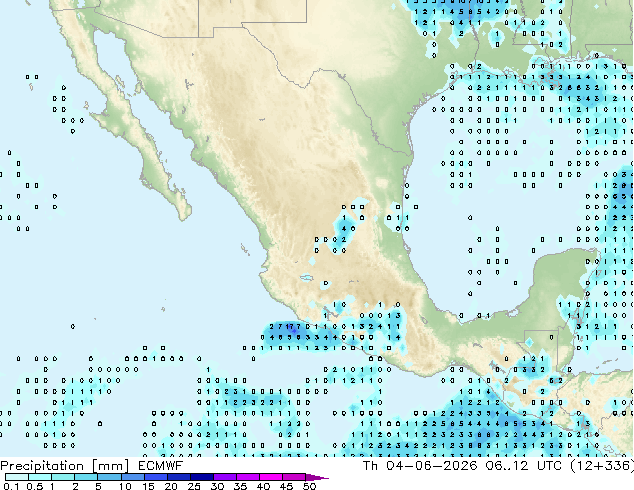Click the legend value '0.5'

tap(35, 486)
